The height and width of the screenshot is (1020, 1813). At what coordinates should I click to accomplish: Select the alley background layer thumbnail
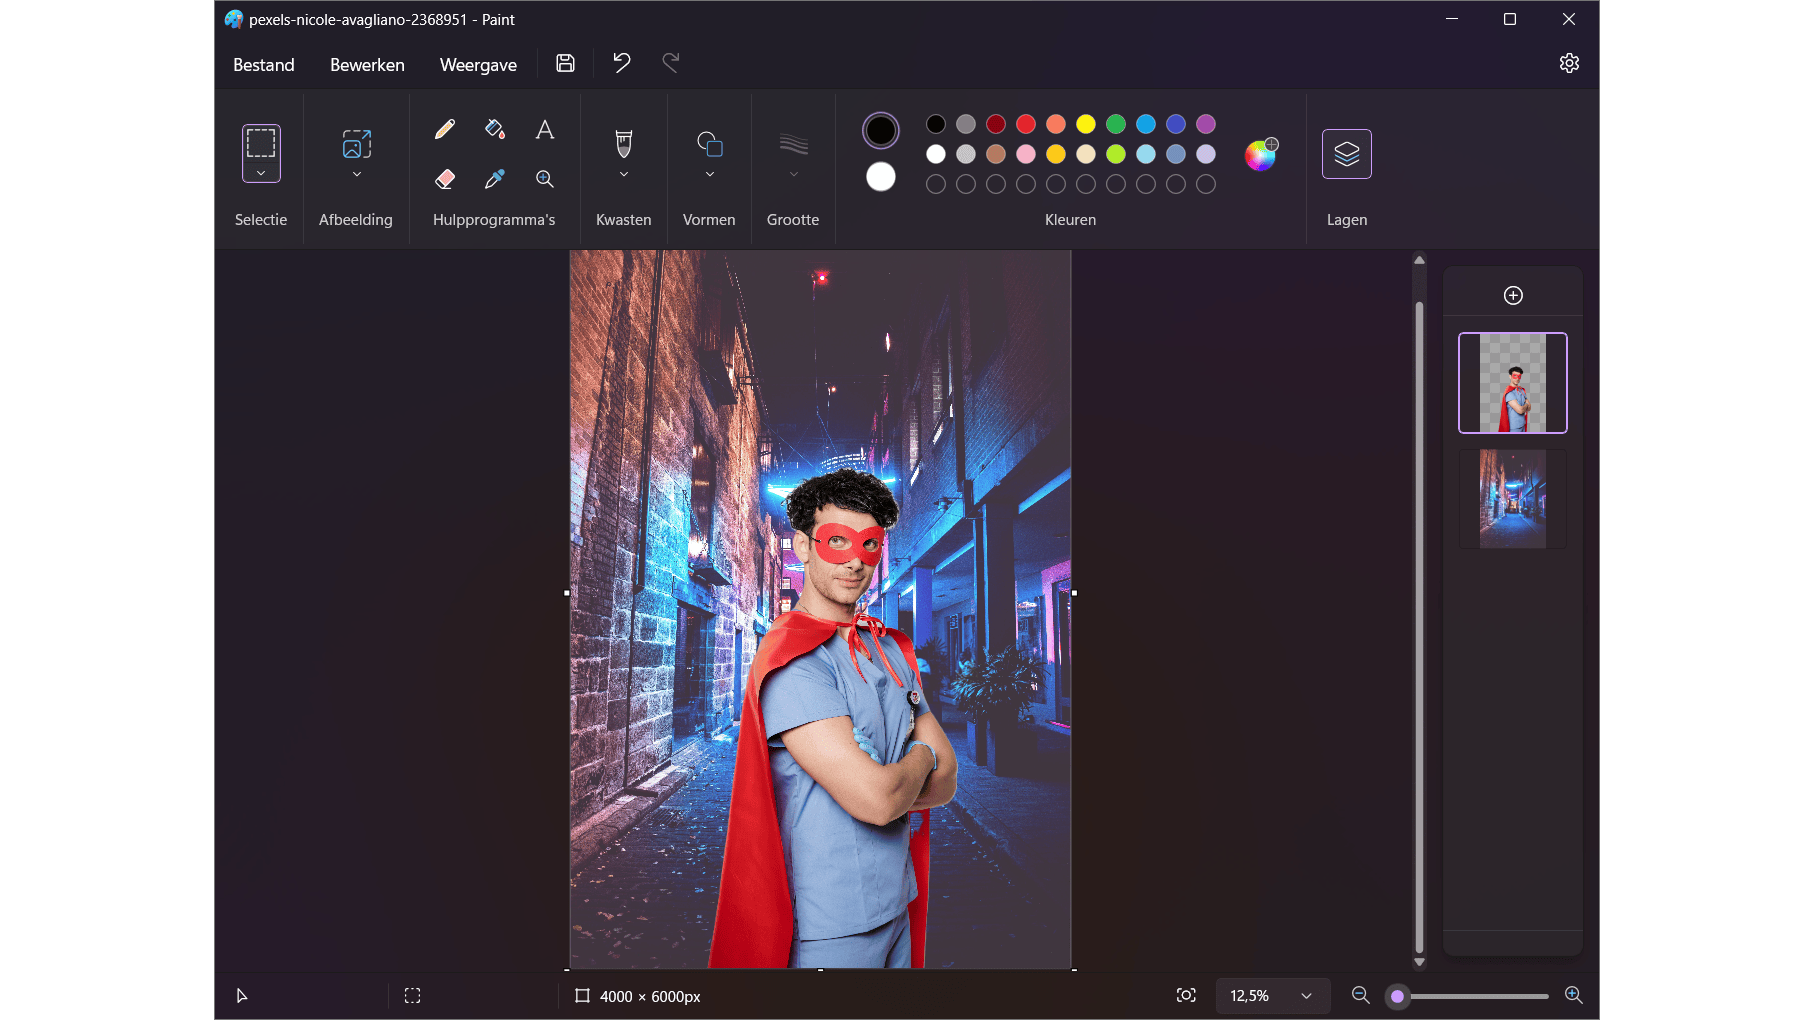click(1512, 498)
